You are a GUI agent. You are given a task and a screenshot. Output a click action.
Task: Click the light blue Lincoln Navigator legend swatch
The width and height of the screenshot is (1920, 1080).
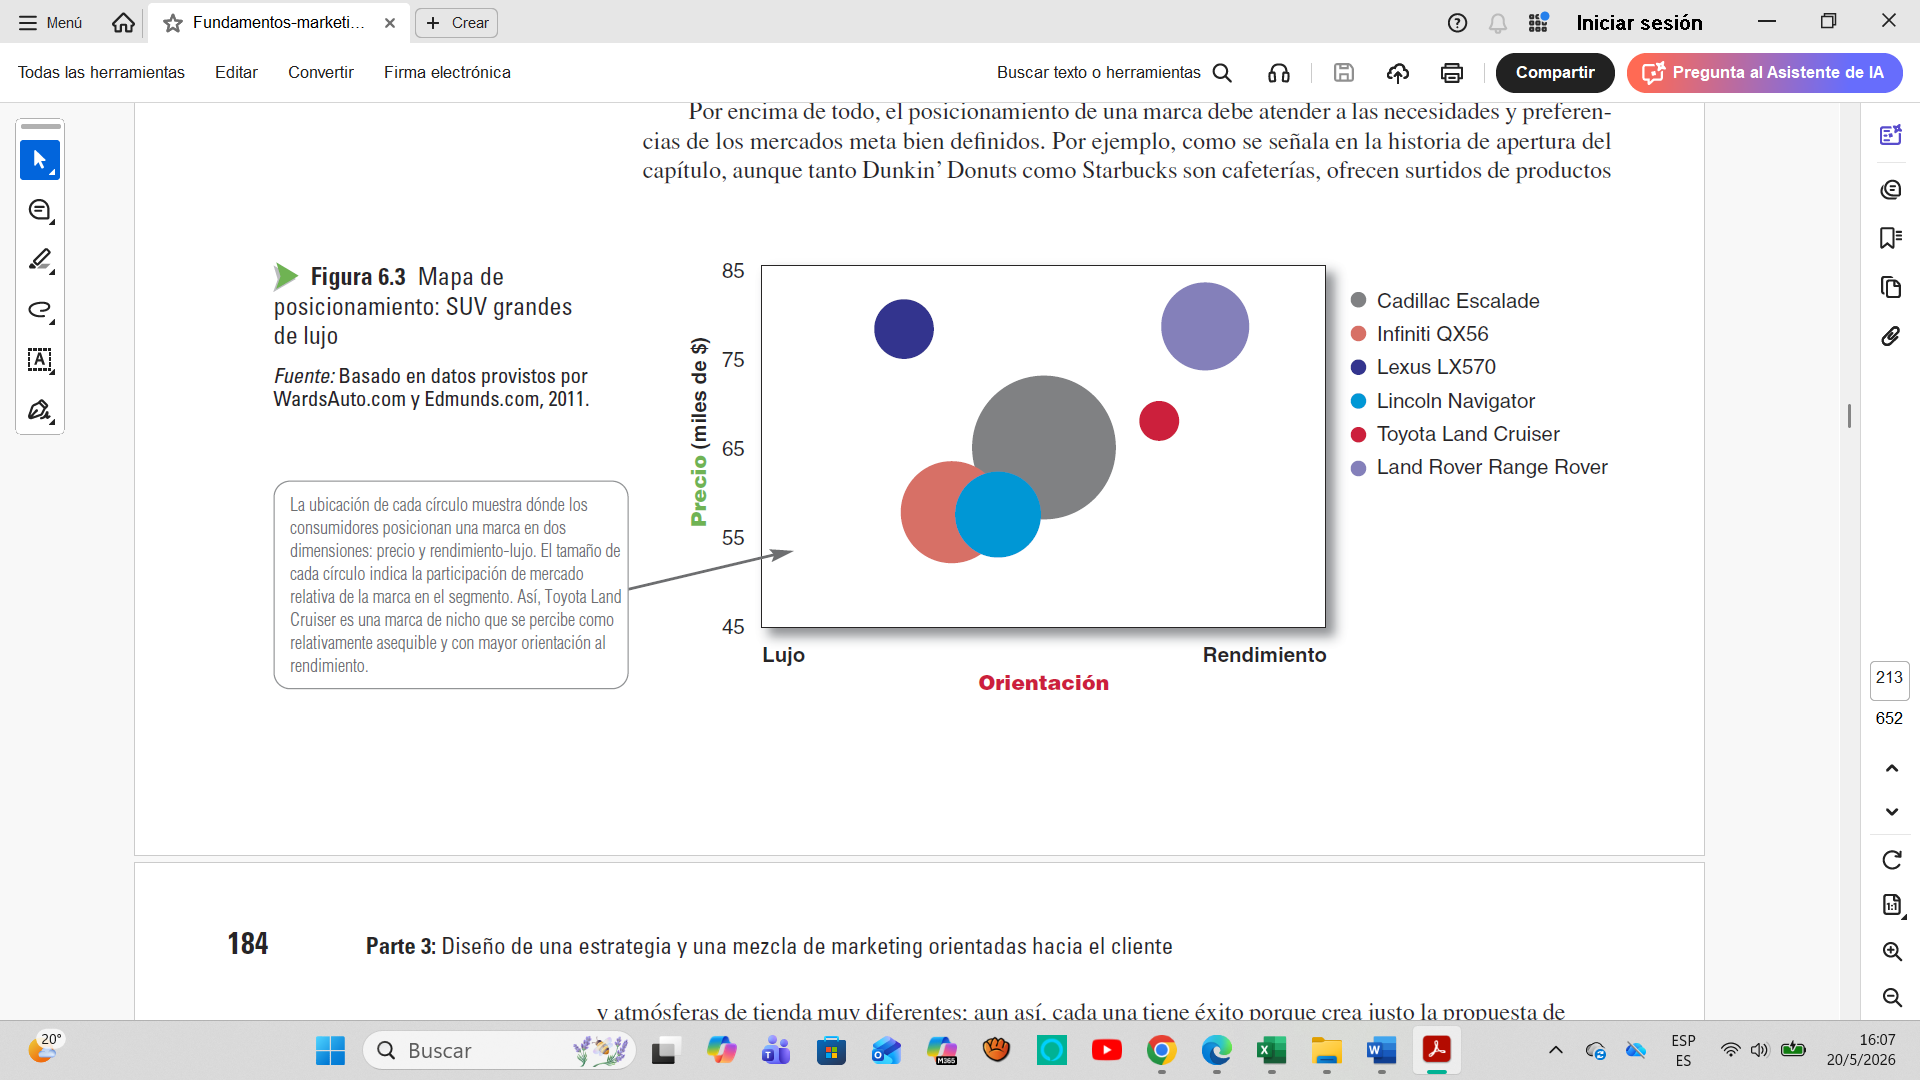(x=1358, y=401)
